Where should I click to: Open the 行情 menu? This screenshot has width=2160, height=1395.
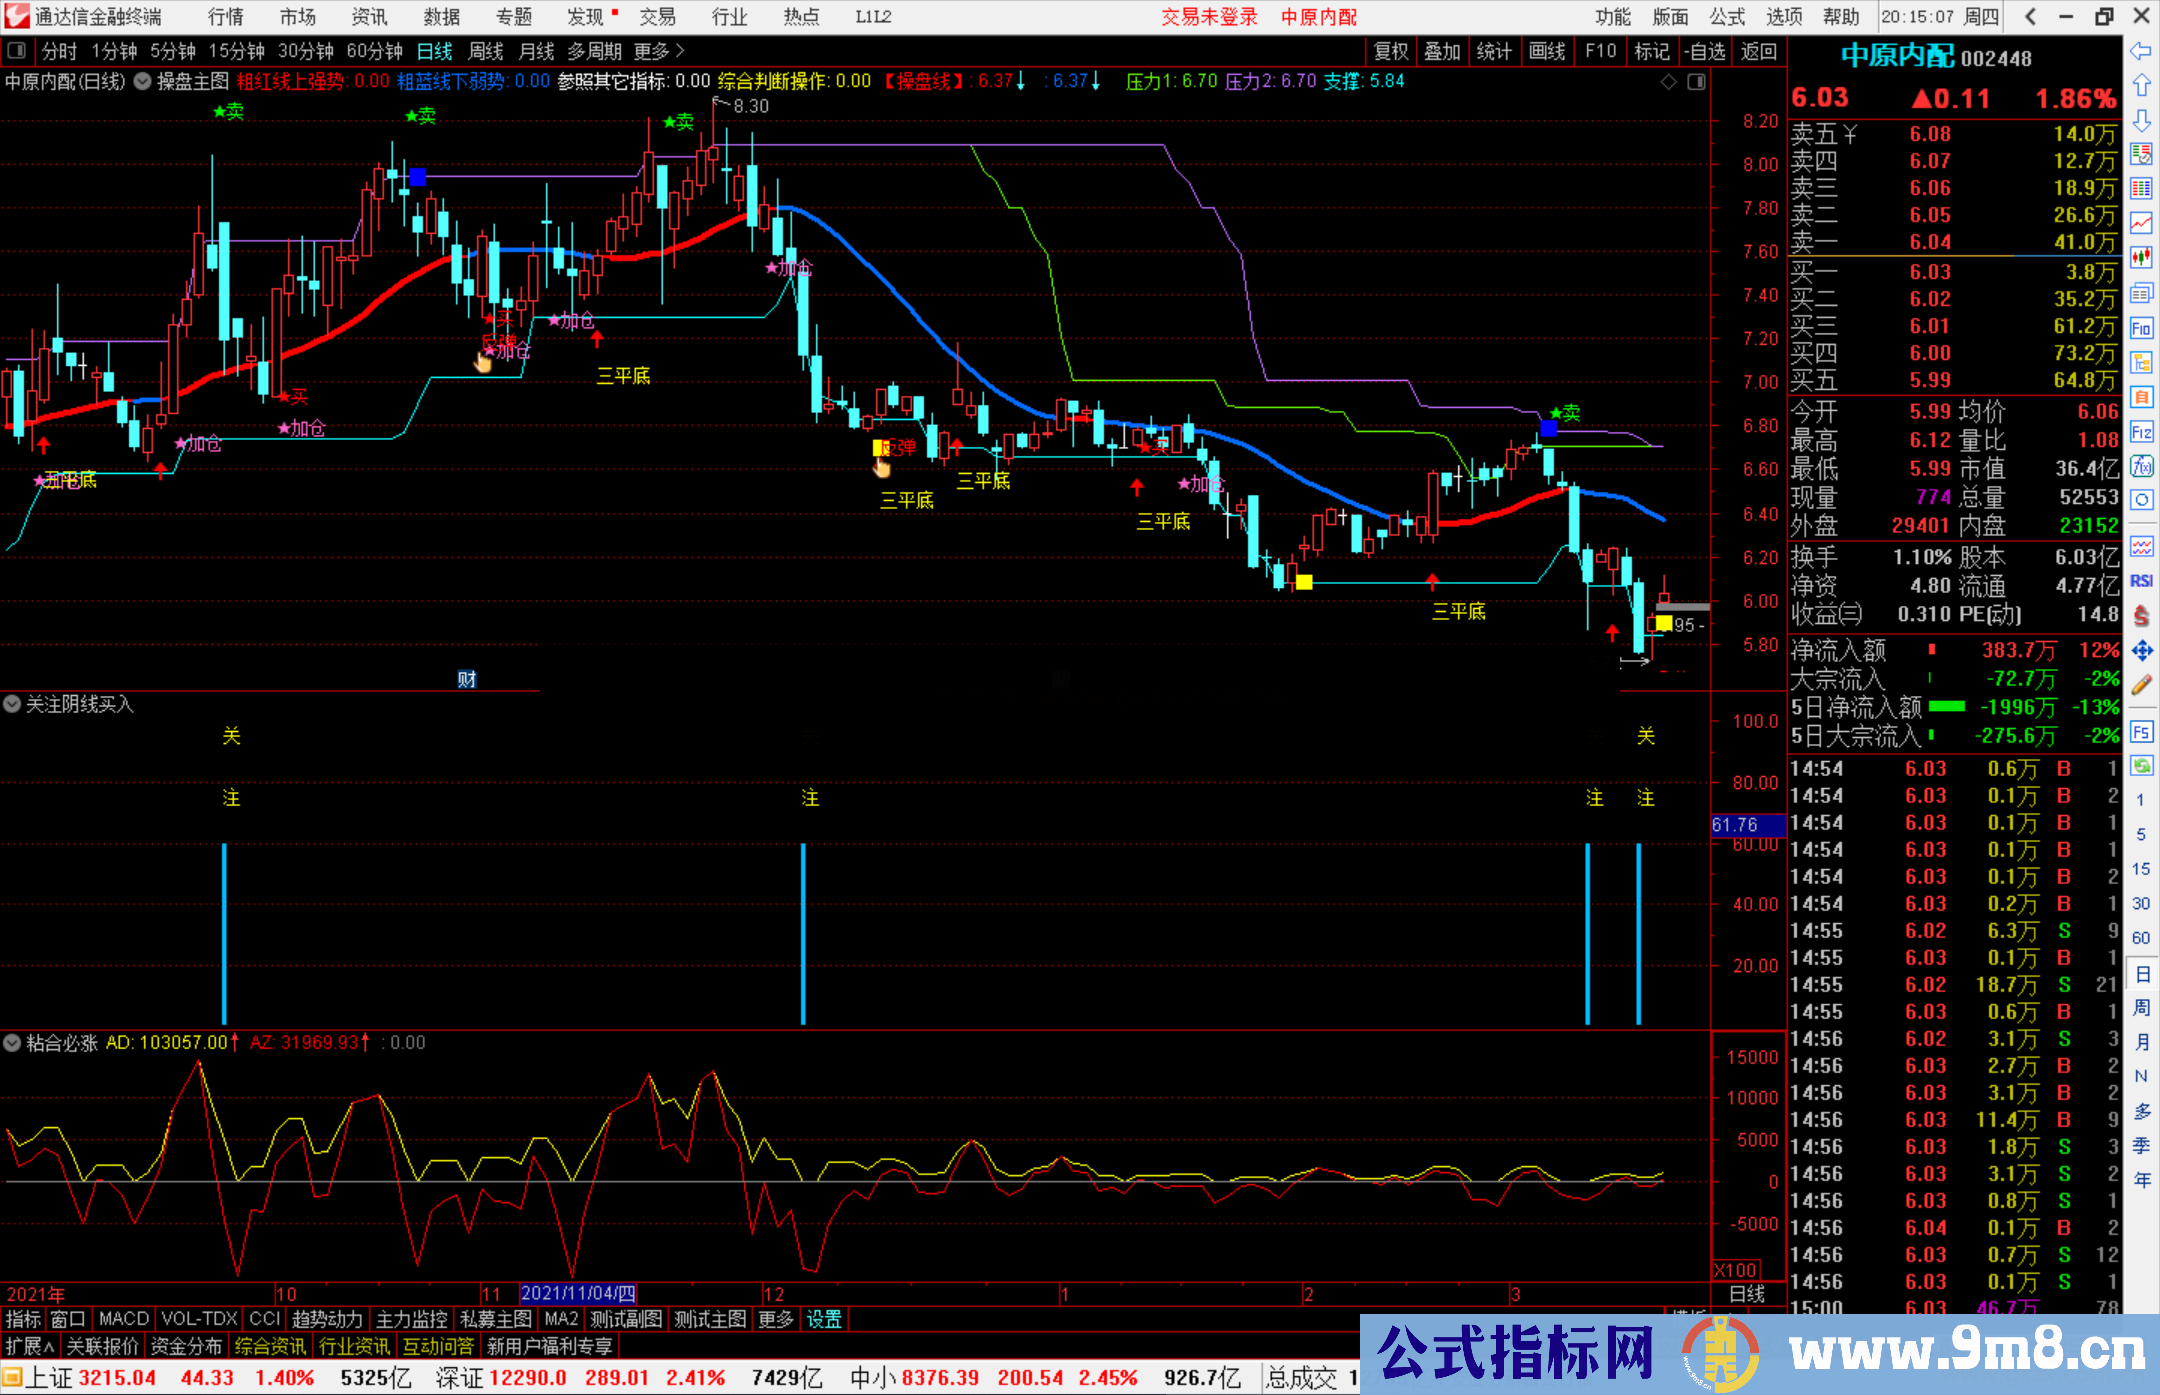226,17
